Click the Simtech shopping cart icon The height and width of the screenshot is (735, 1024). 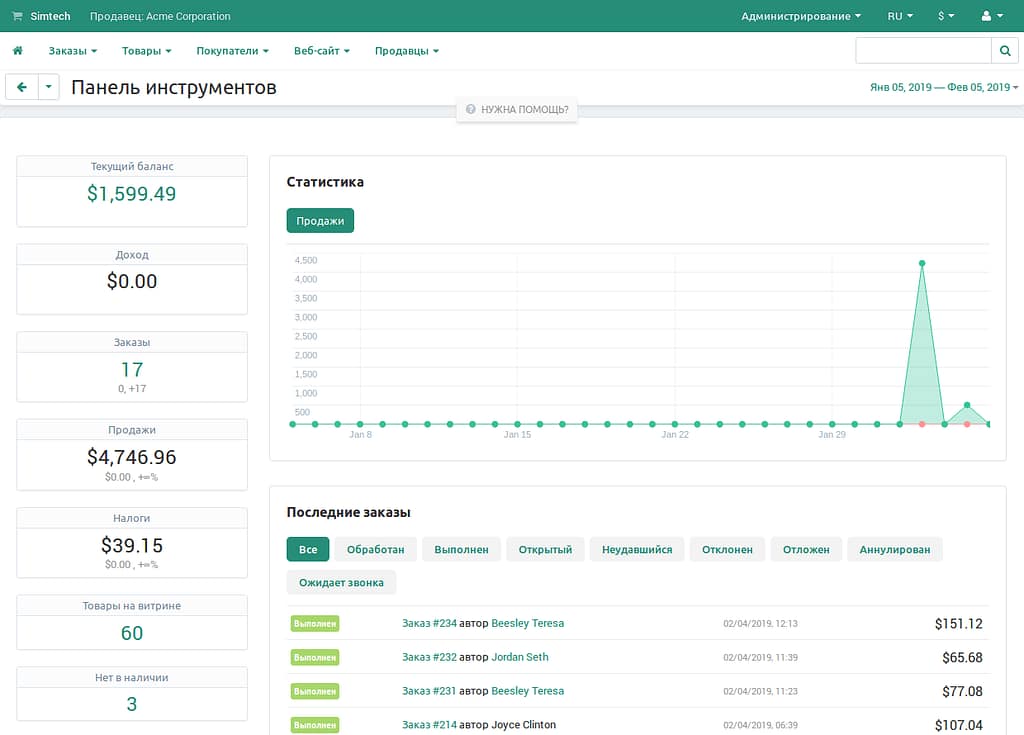tap(17, 17)
